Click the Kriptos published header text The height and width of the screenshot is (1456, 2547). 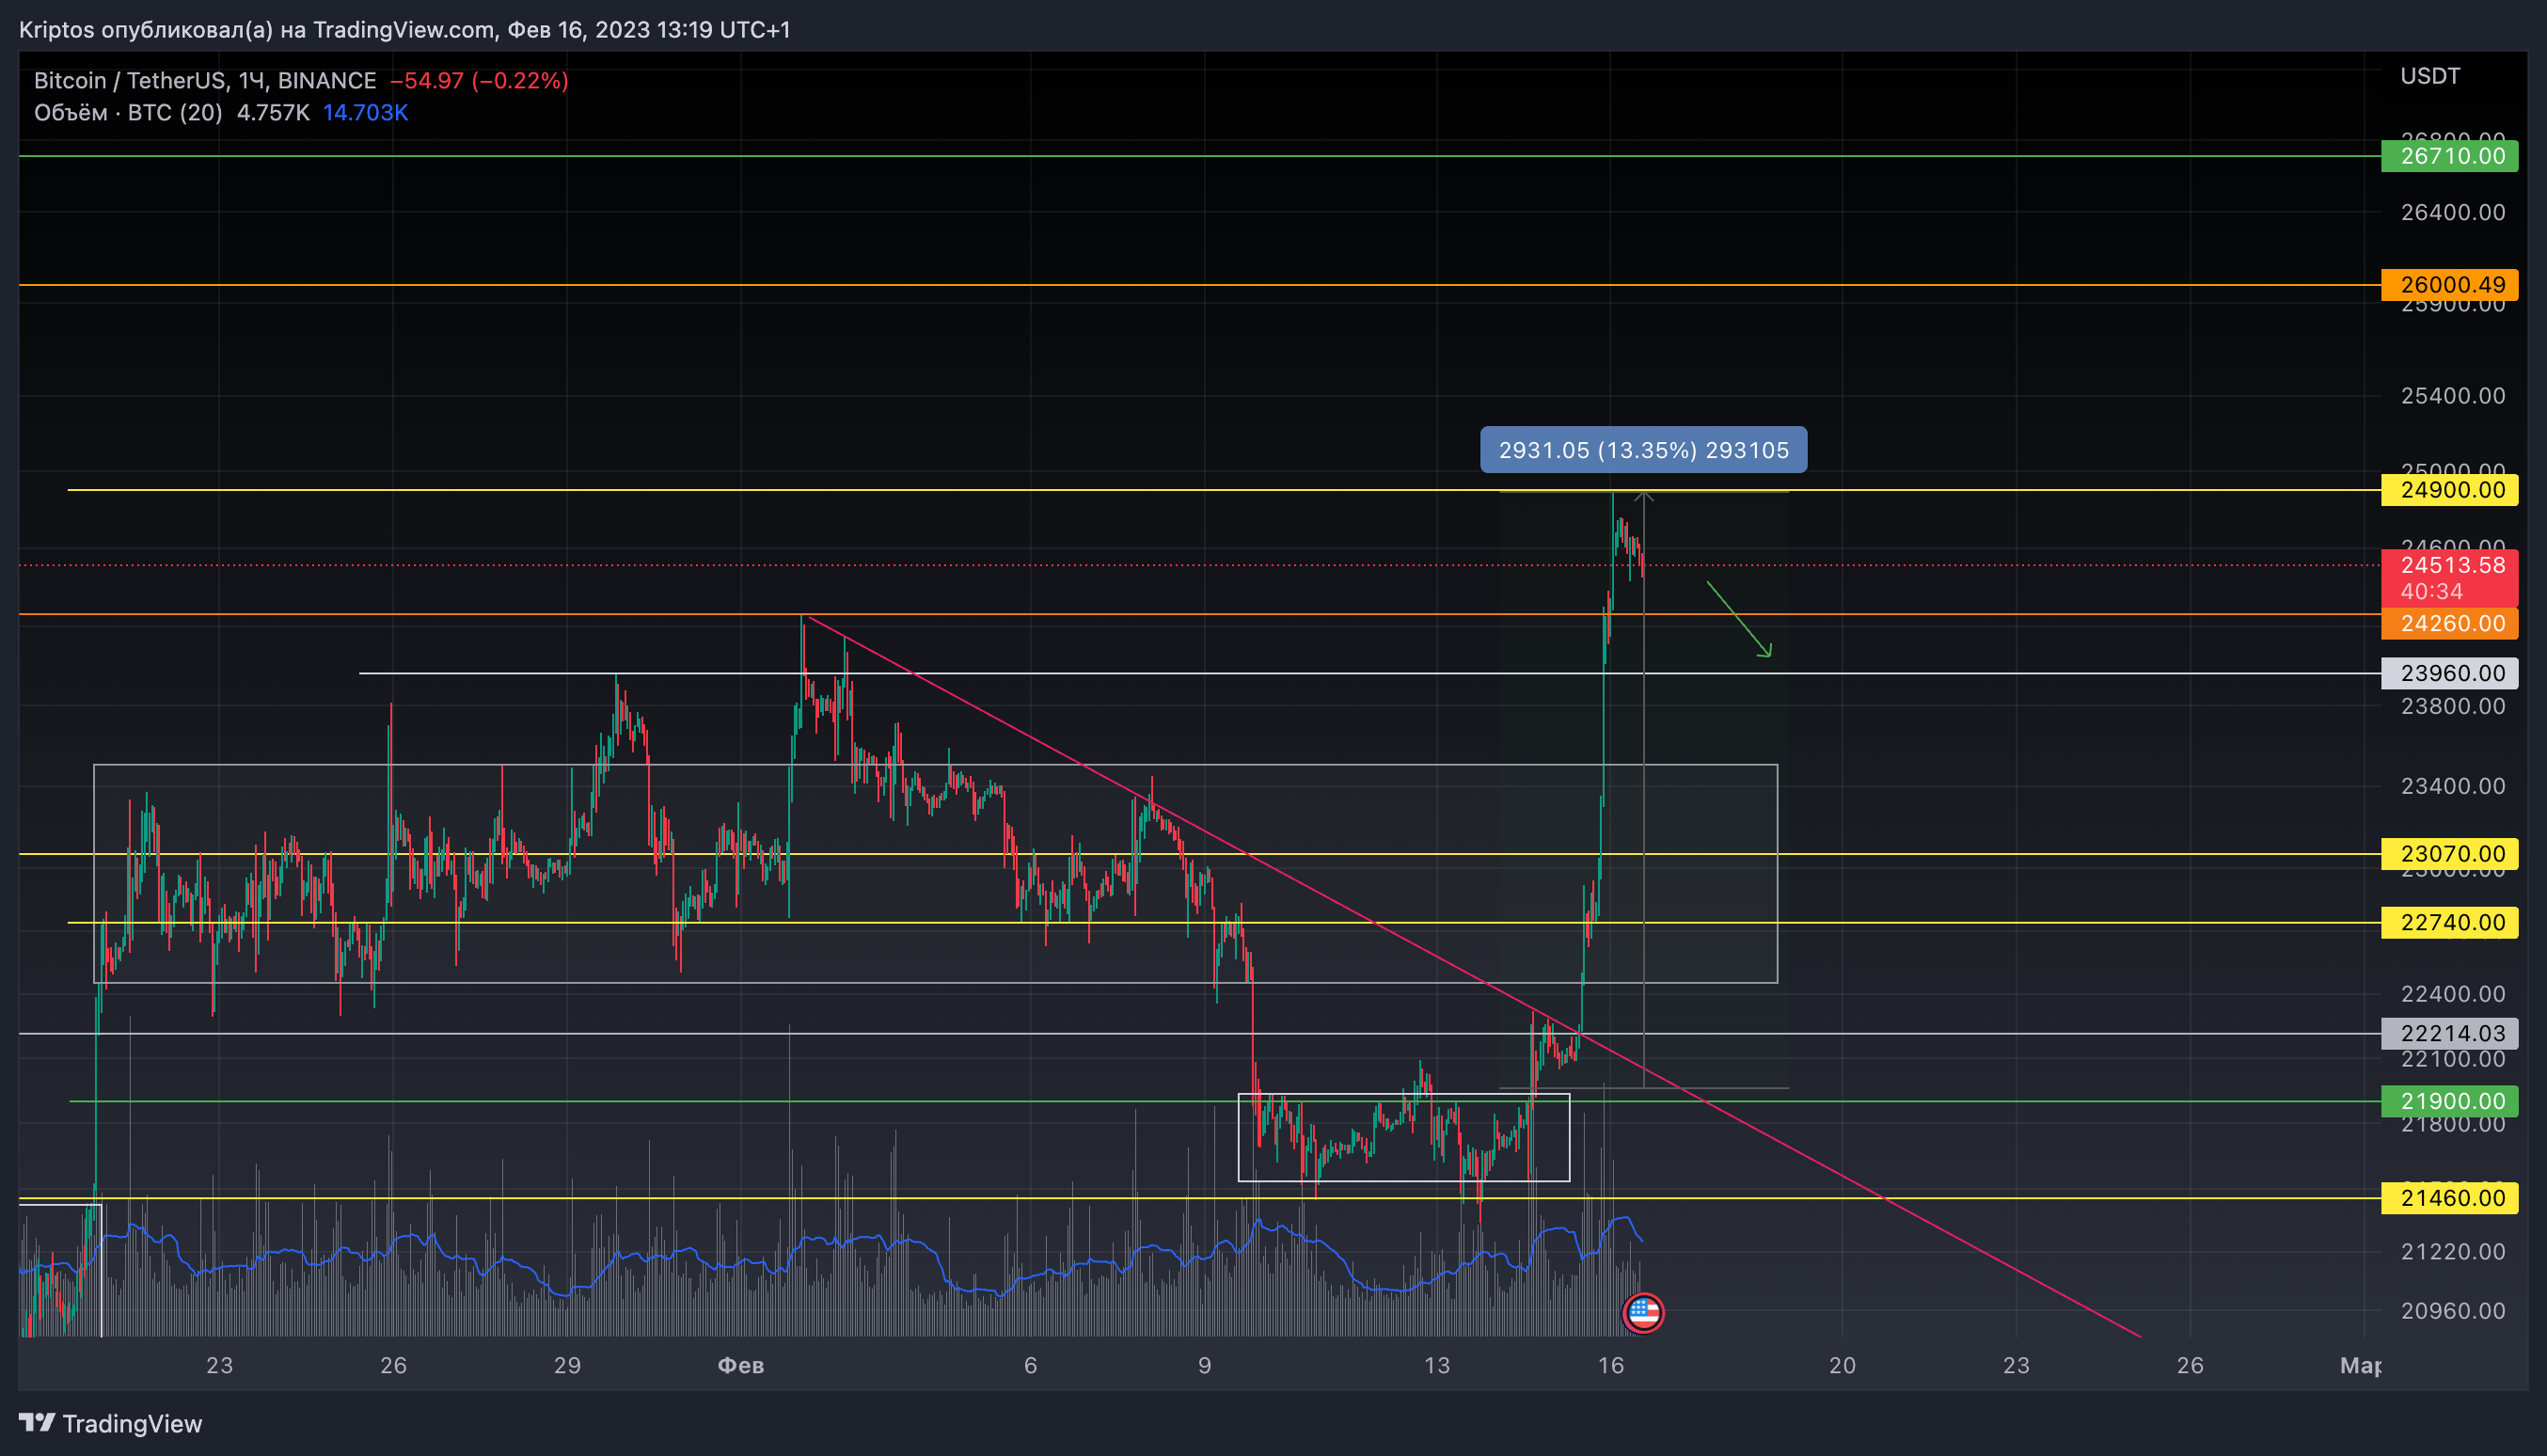405,29
